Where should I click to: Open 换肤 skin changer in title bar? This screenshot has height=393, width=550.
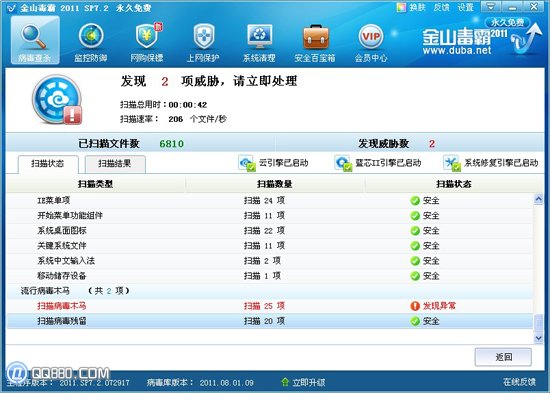pyautogui.click(x=411, y=7)
